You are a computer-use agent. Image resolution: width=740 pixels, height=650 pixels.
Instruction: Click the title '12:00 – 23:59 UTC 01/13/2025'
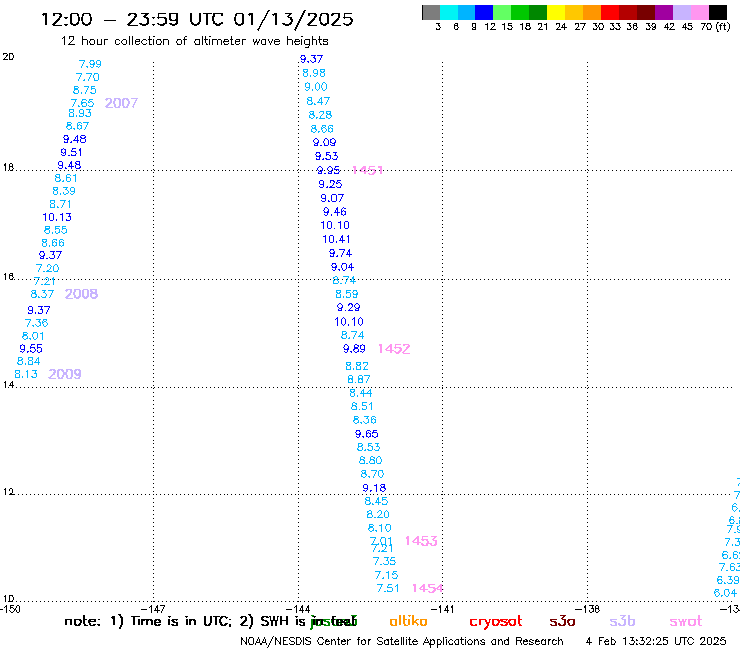click(x=197, y=20)
